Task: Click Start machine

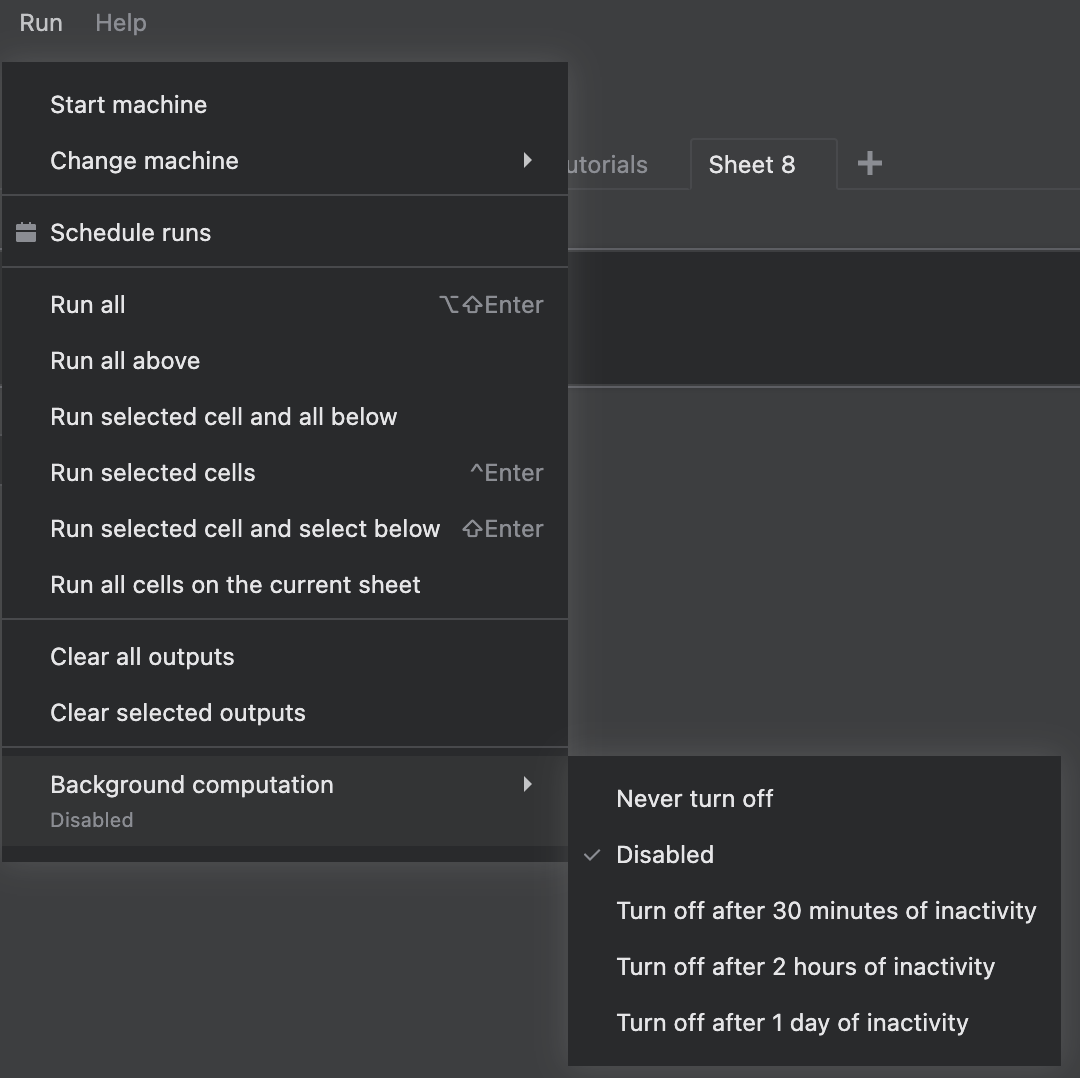Action: click(128, 104)
